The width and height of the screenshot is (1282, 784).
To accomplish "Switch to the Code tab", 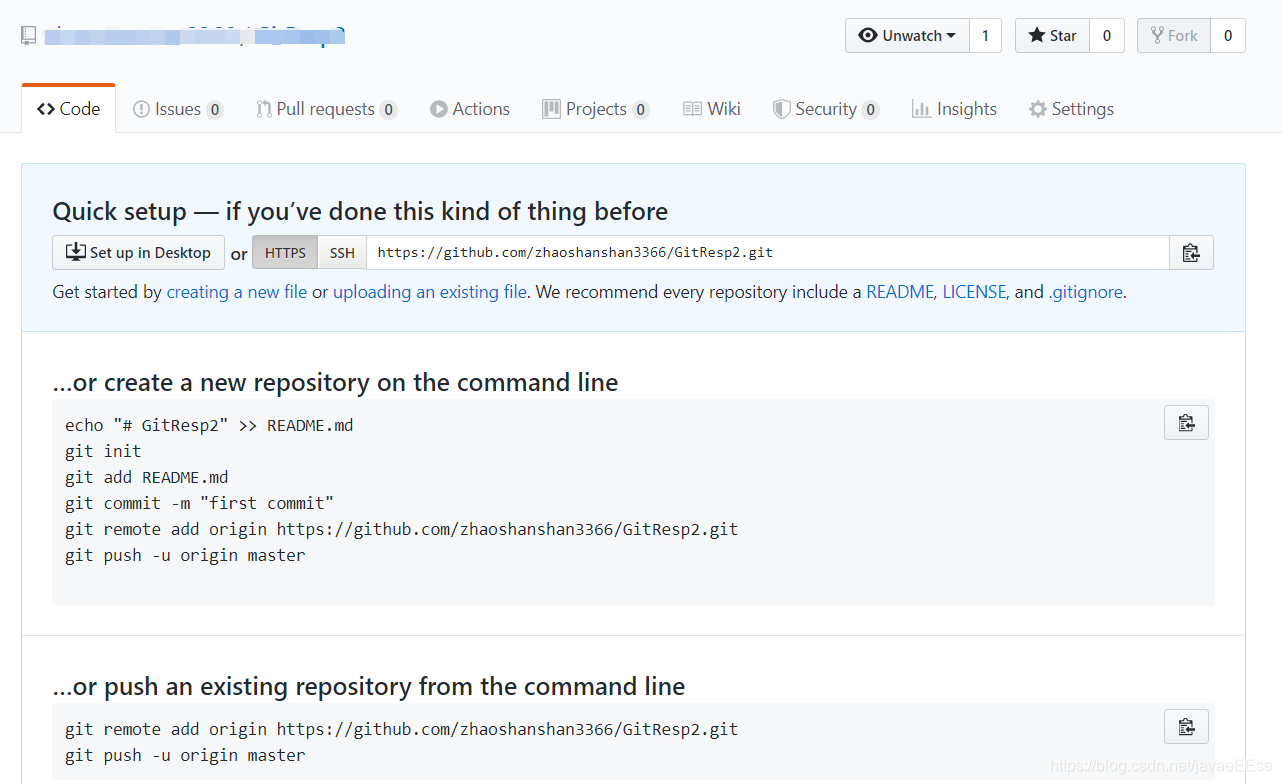I will [68, 109].
